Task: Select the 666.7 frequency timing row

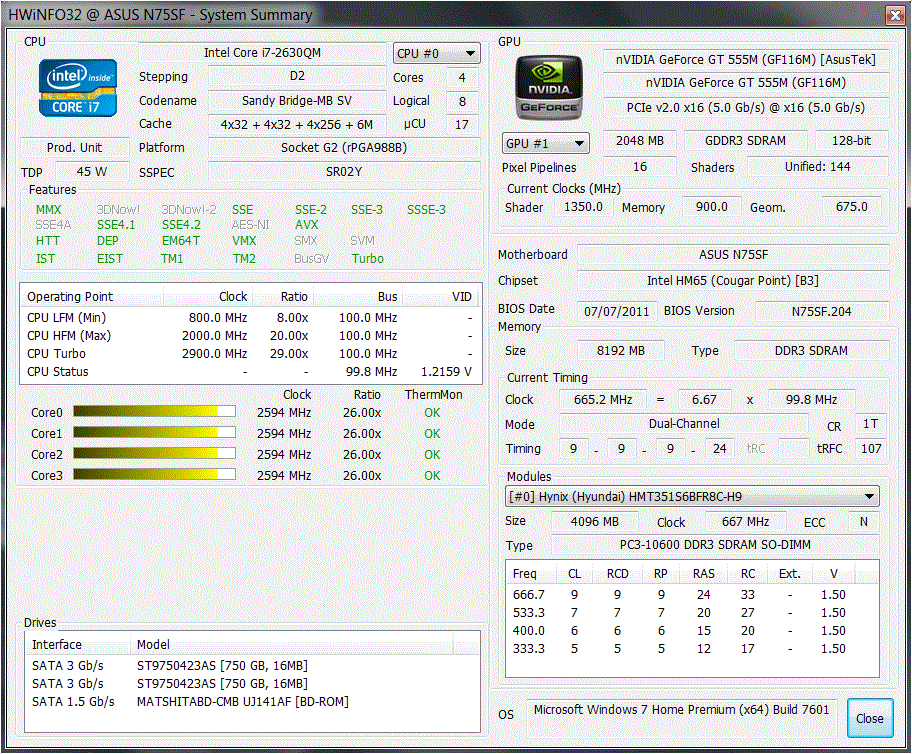Action: coord(692,595)
